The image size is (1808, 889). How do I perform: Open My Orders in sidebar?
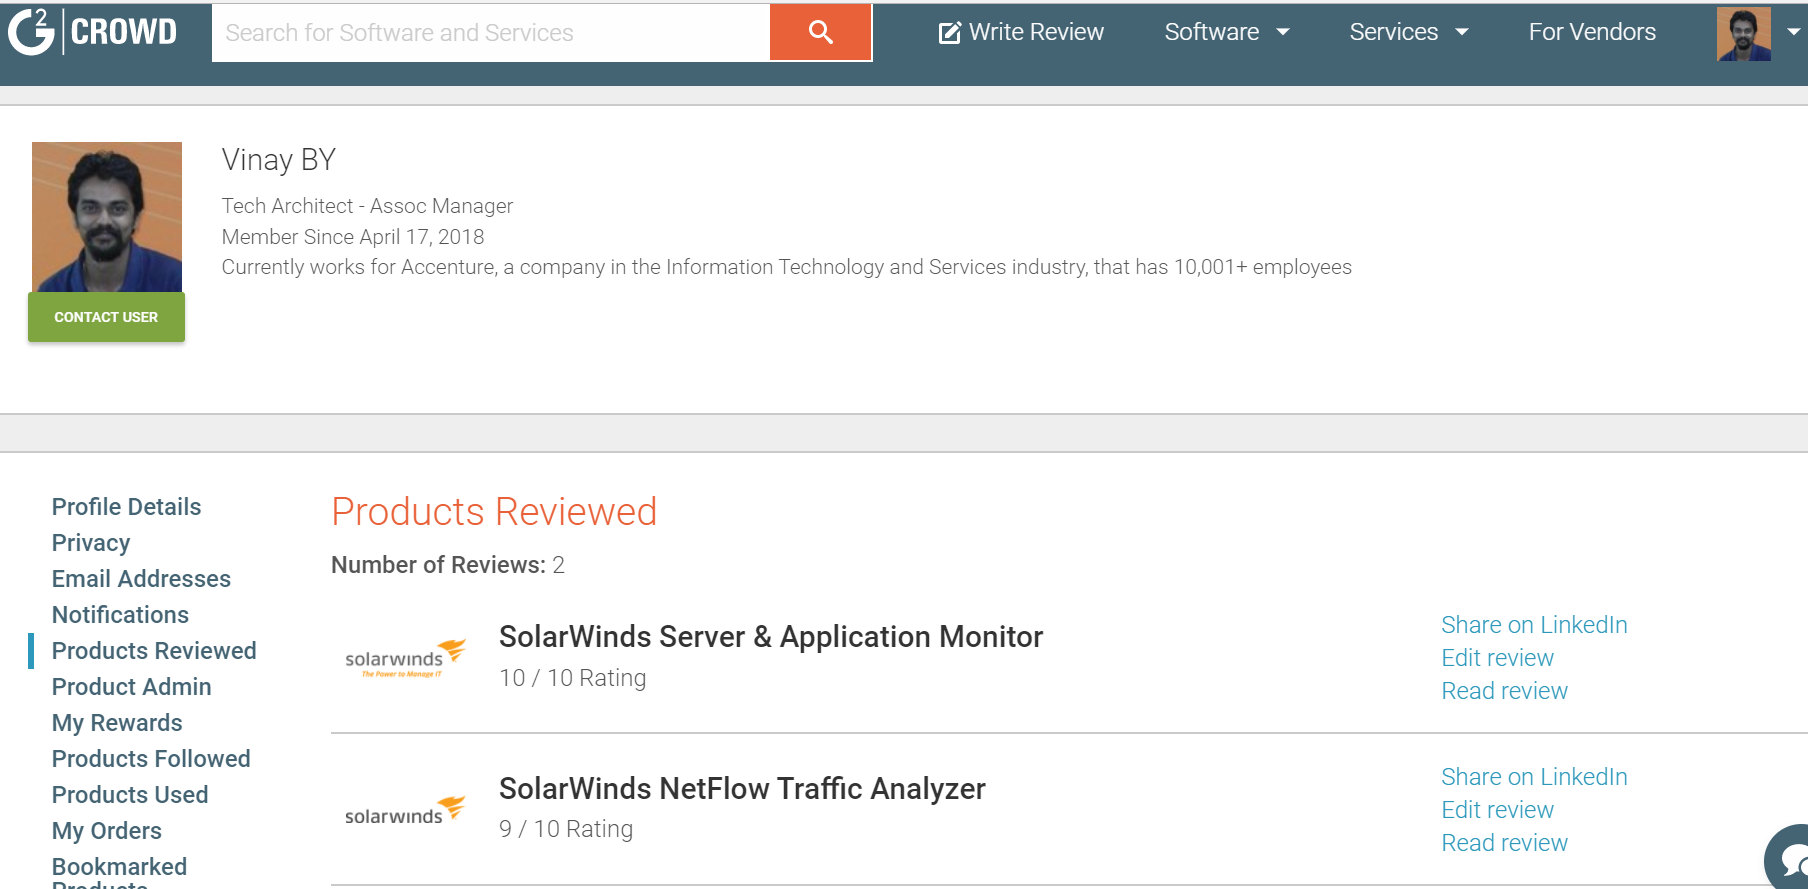coord(106,831)
